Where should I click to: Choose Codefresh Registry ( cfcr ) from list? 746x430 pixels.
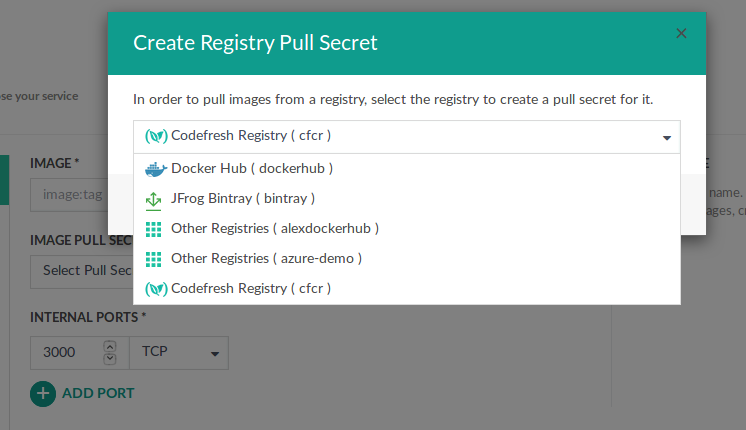pyautogui.click(x=251, y=288)
